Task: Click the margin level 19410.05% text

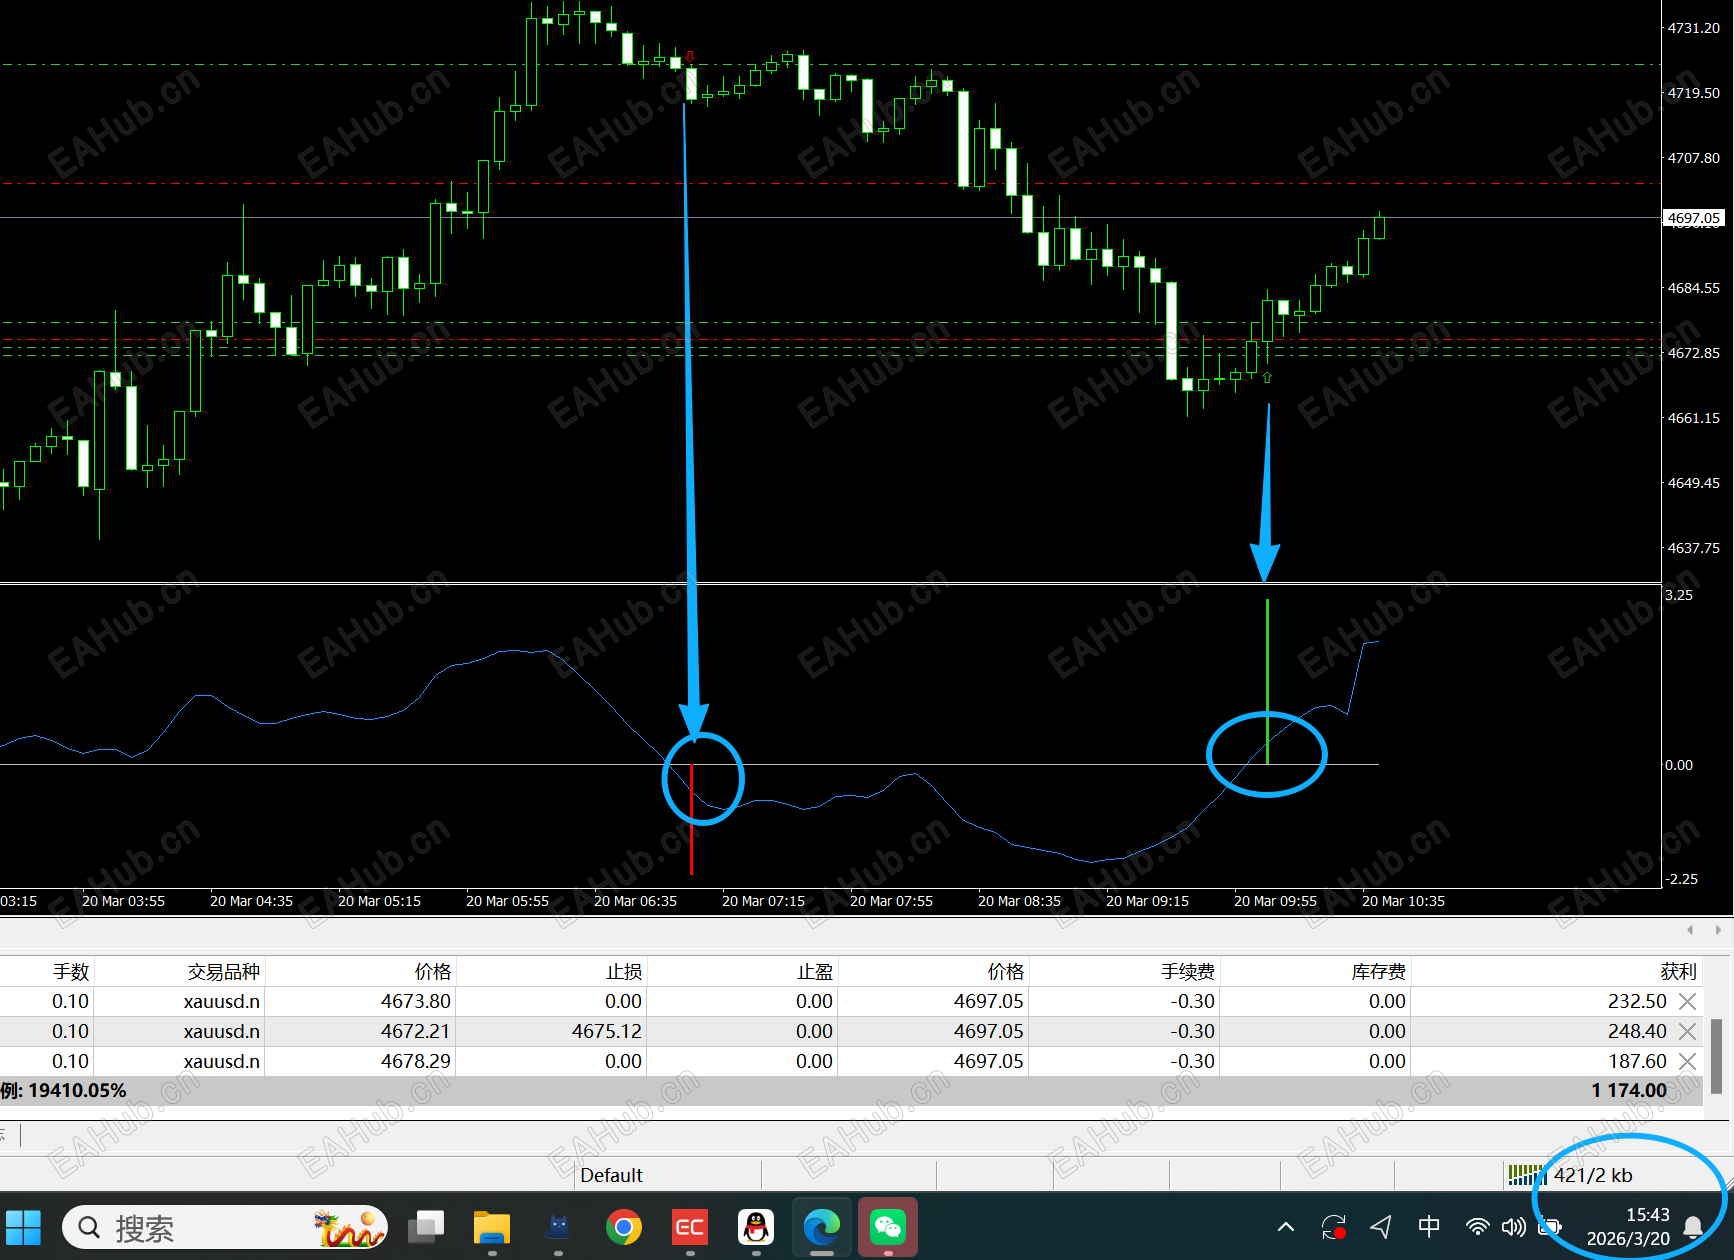Action: pyautogui.click(x=77, y=1091)
